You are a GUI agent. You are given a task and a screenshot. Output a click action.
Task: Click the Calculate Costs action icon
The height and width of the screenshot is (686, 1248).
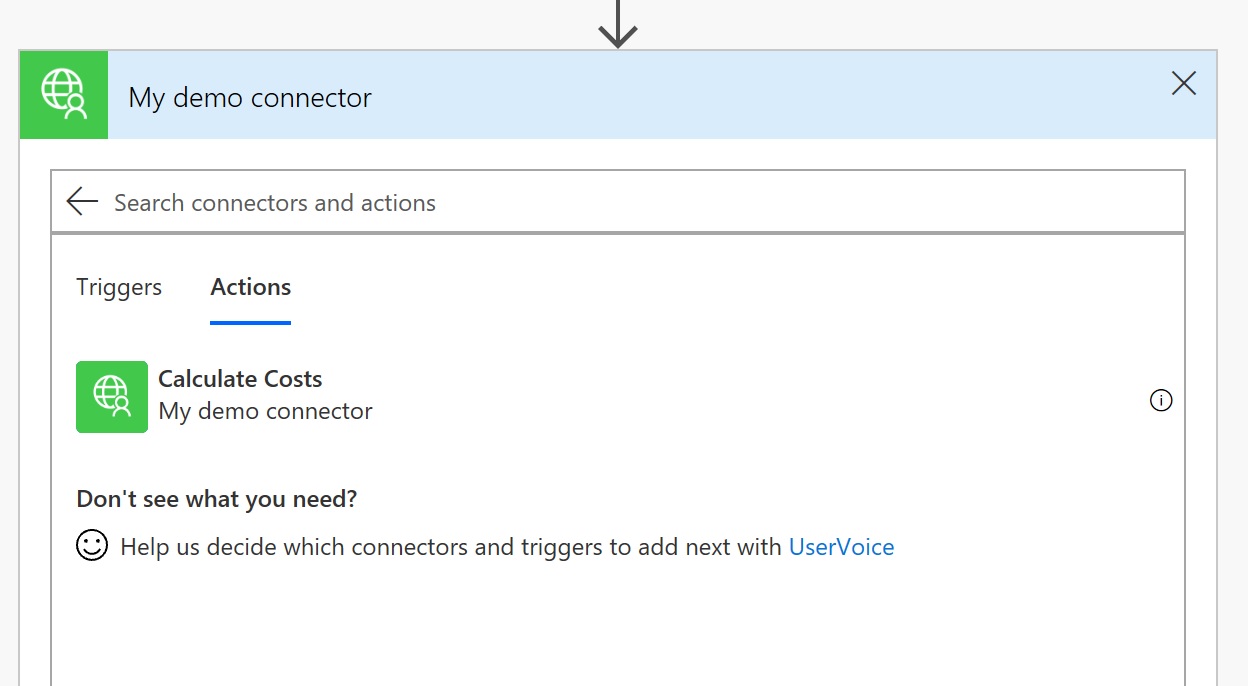(x=112, y=397)
